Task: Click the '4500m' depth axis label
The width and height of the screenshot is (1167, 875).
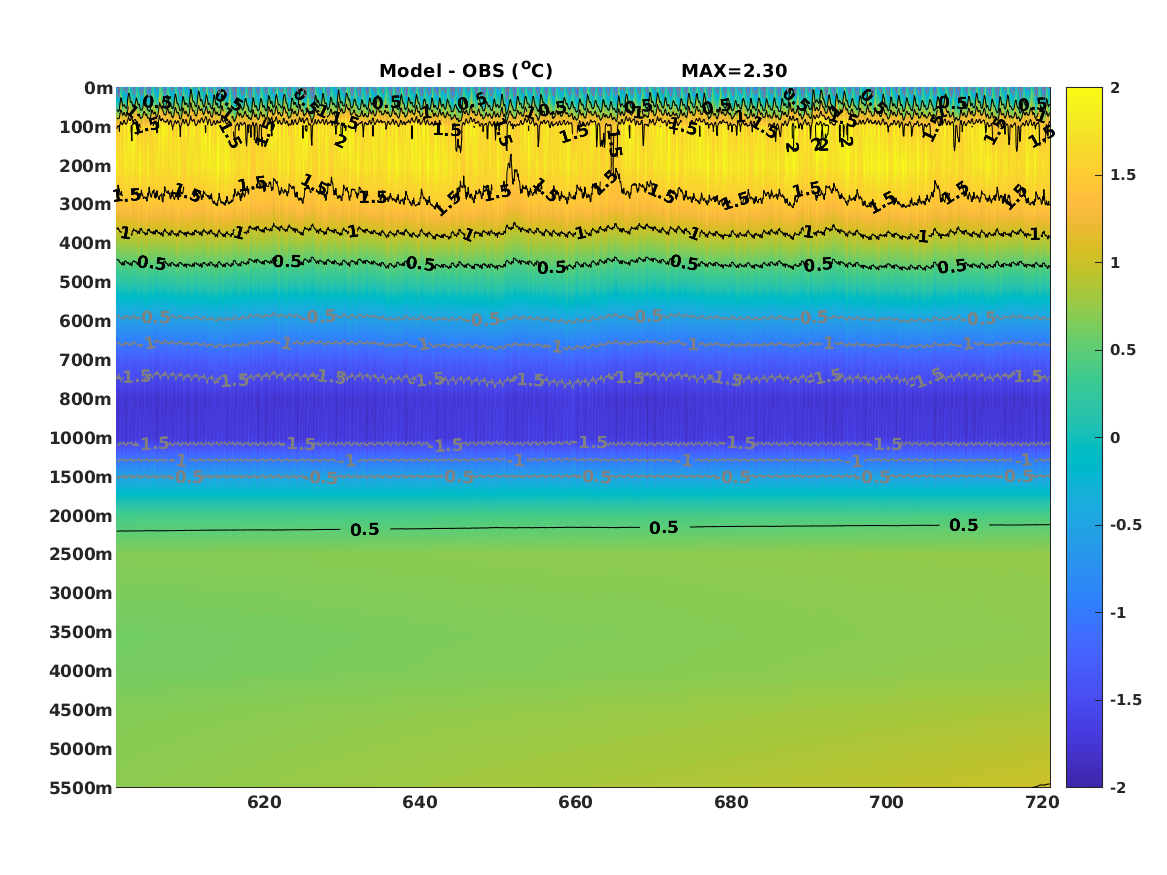Action: [x=81, y=710]
